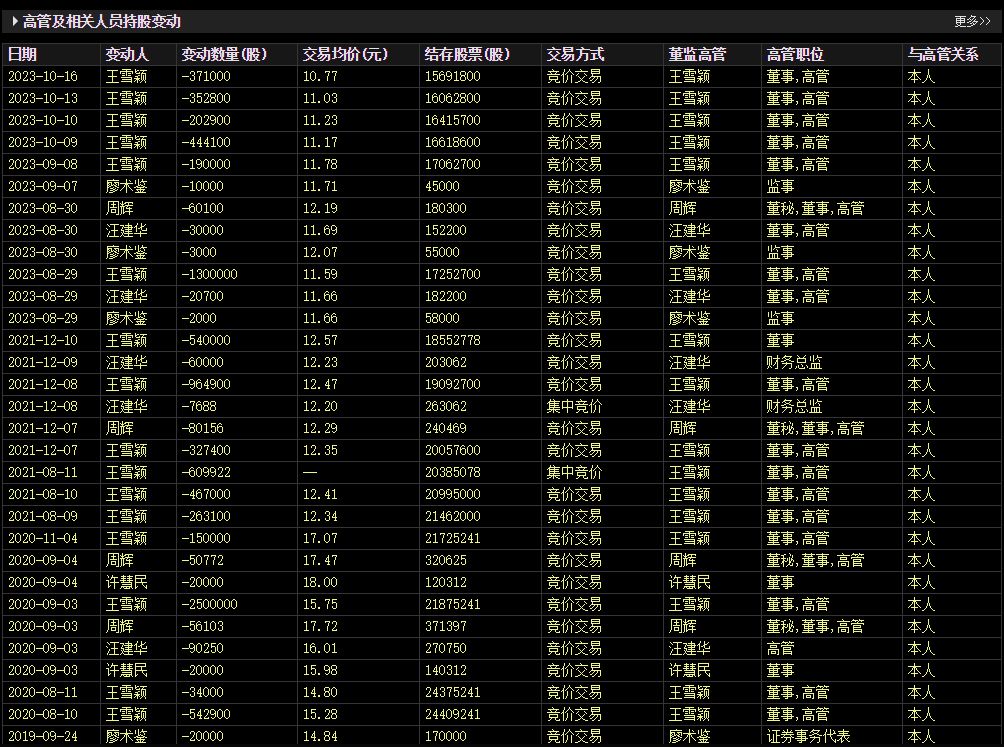
Task: Click the 结存股票(股) column header
Action: pyautogui.click(x=467, y=54)
